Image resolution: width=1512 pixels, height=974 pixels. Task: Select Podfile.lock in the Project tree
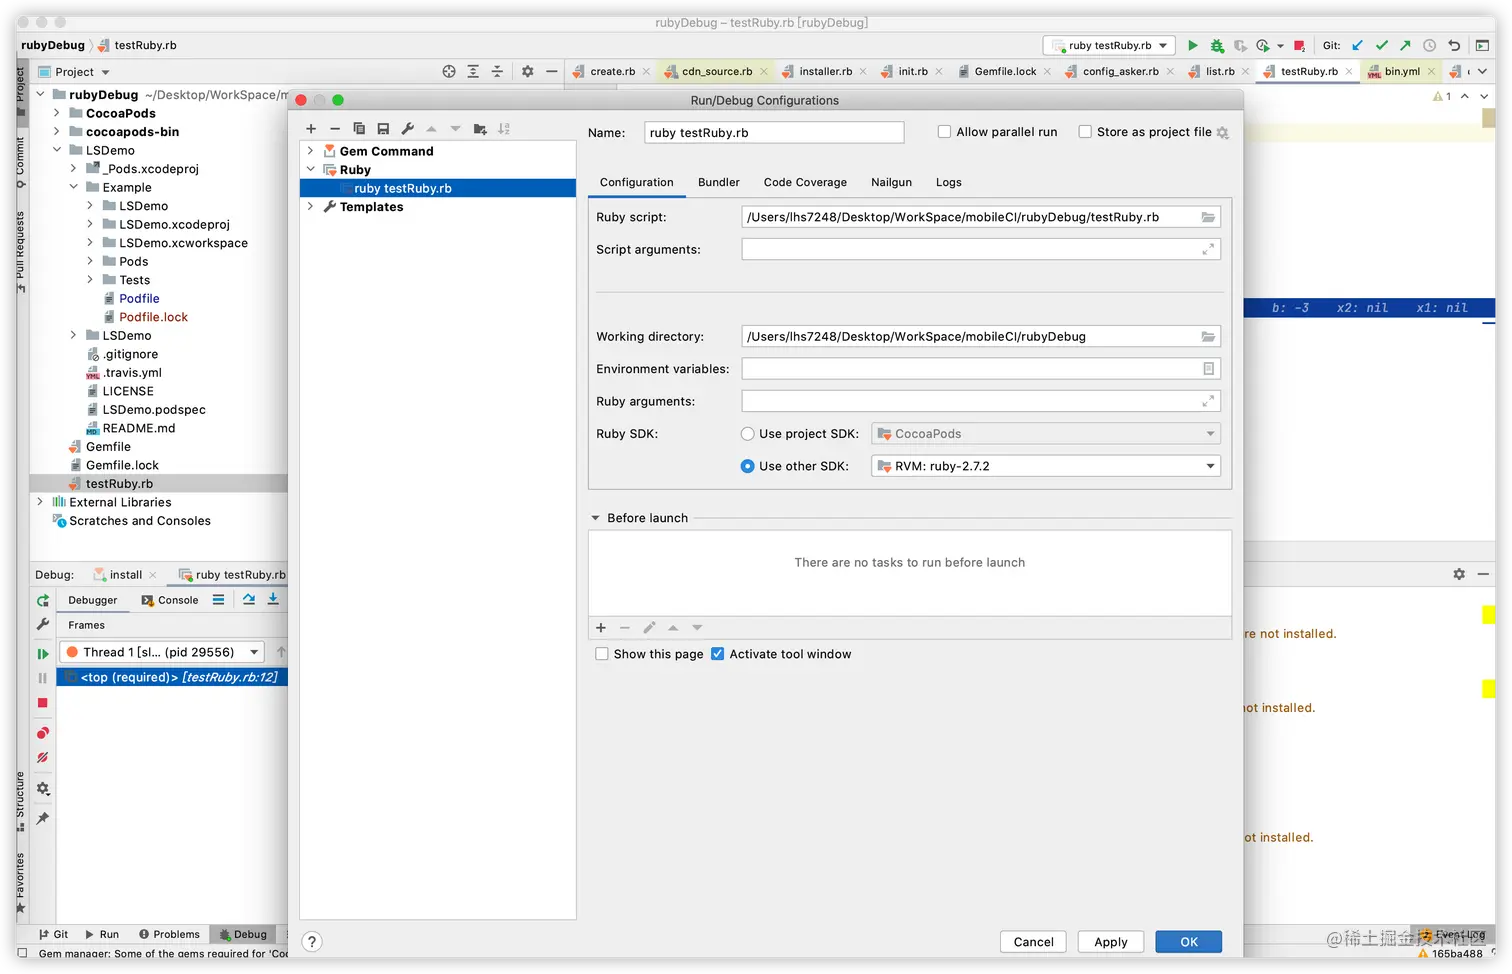(x=153, y=317)
